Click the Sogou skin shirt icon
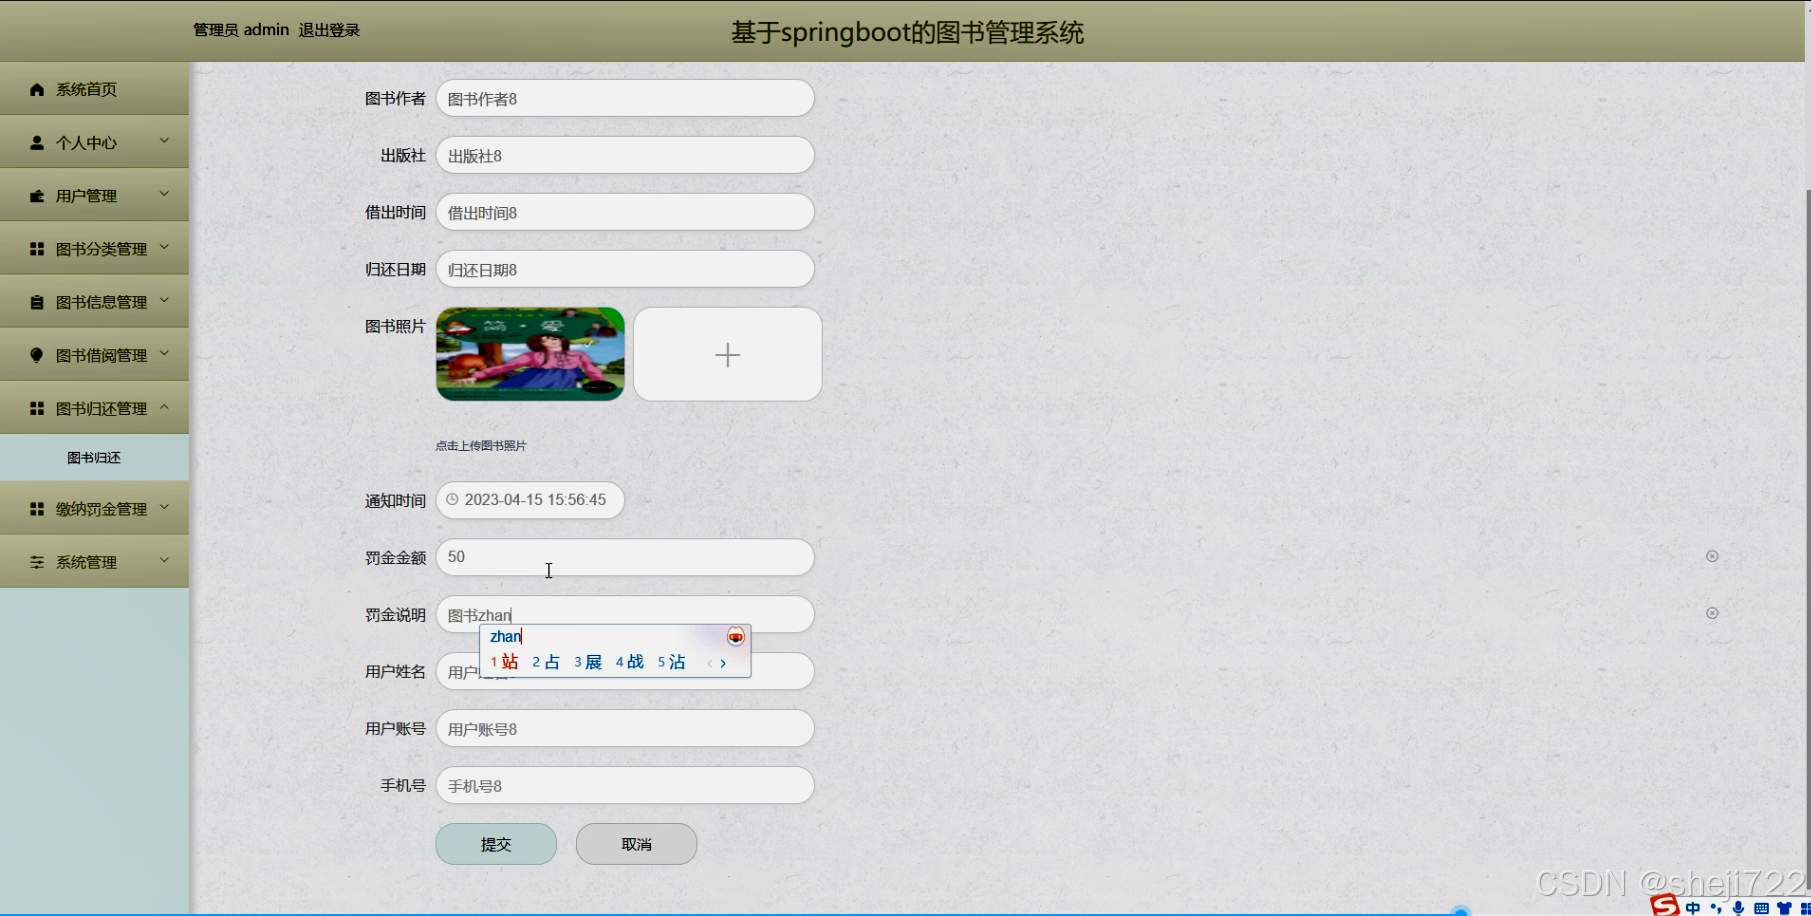Image resolution: width=1811 pixels, height=916 pixels. tap(1785, 908)
